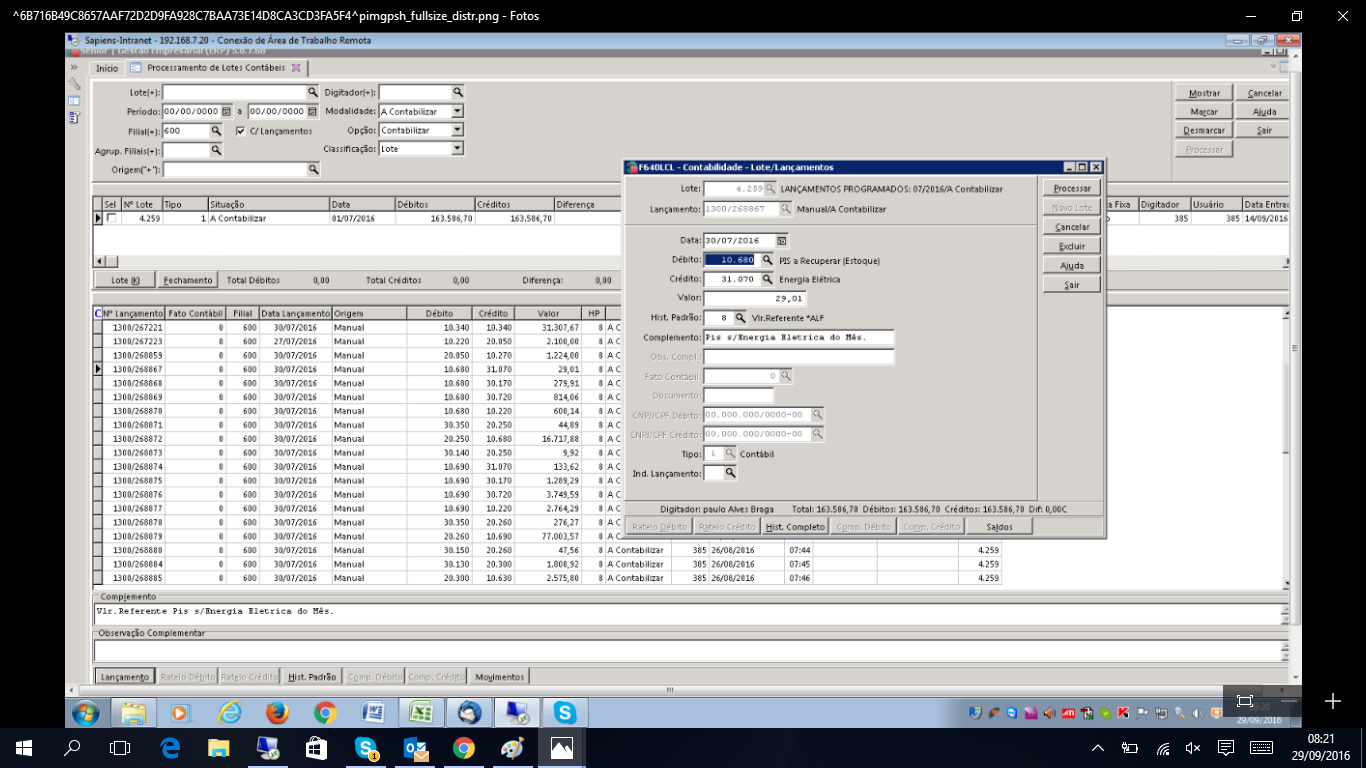Open the Hist. Padrão bottom tab button
This screenshot has height=768, width=1366.
[312, 677]
